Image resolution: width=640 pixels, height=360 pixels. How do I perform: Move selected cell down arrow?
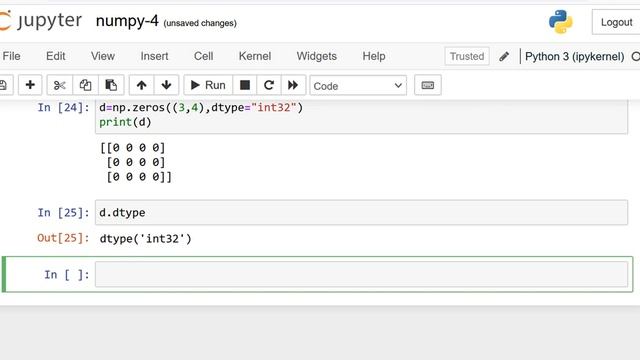click(166, 85)
